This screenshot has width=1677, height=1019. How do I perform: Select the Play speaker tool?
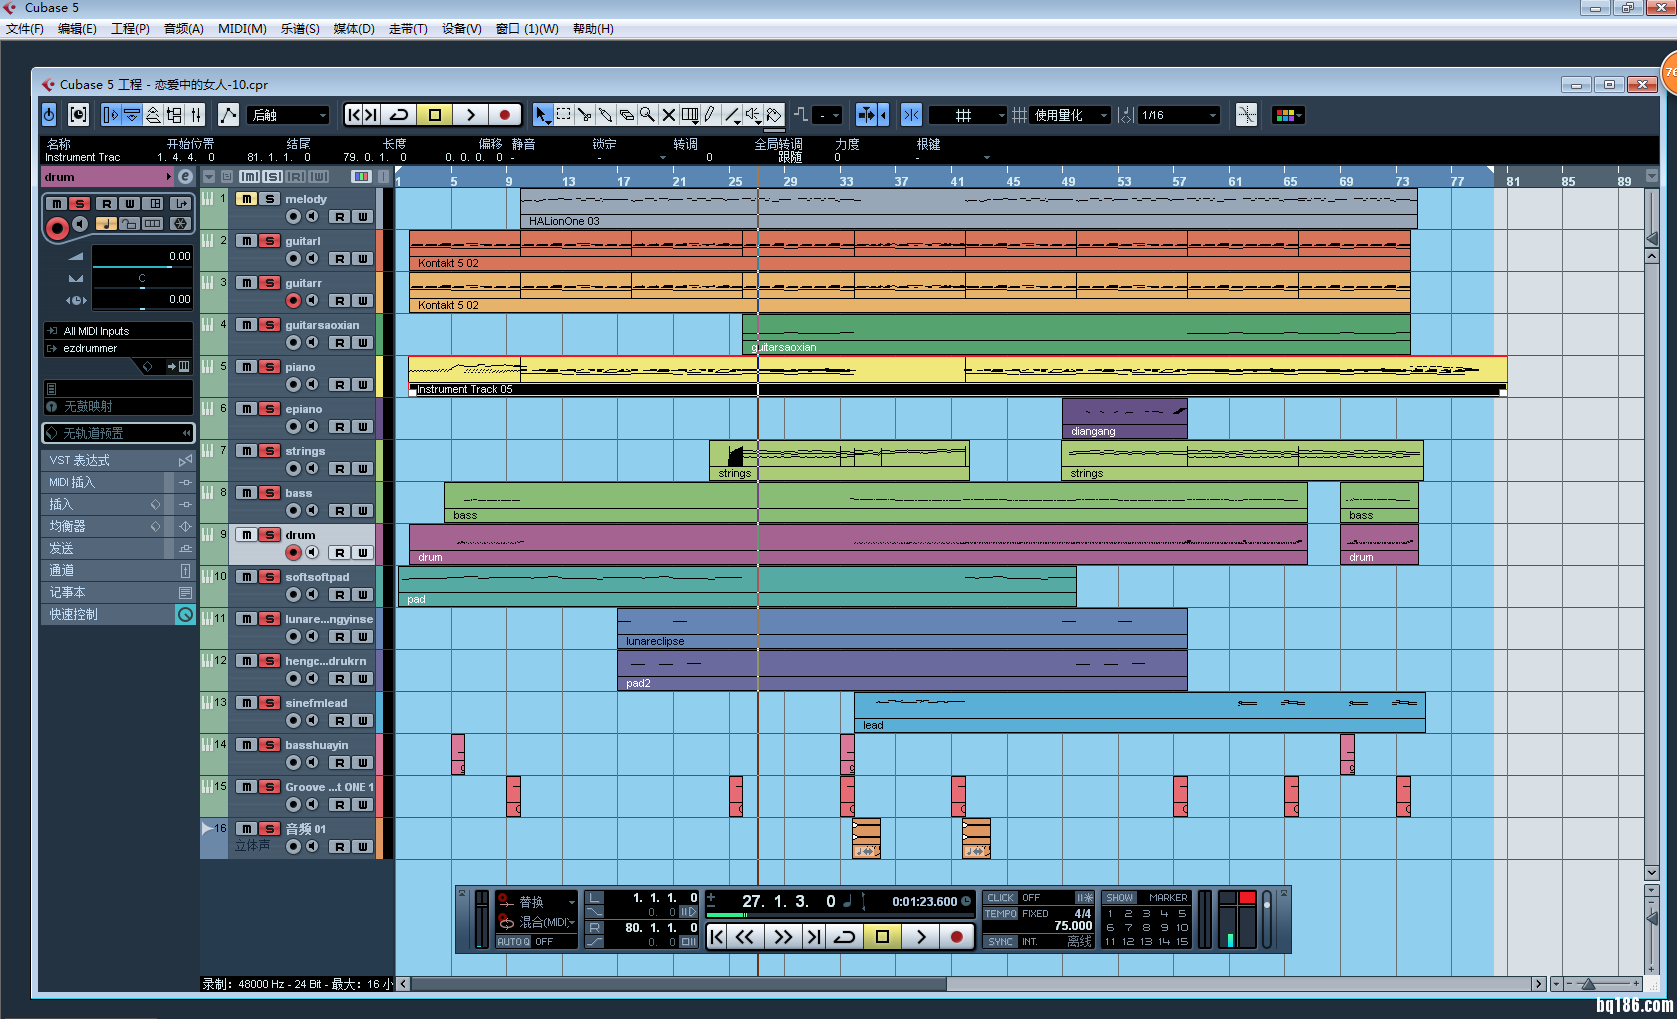tap(753, 115)
